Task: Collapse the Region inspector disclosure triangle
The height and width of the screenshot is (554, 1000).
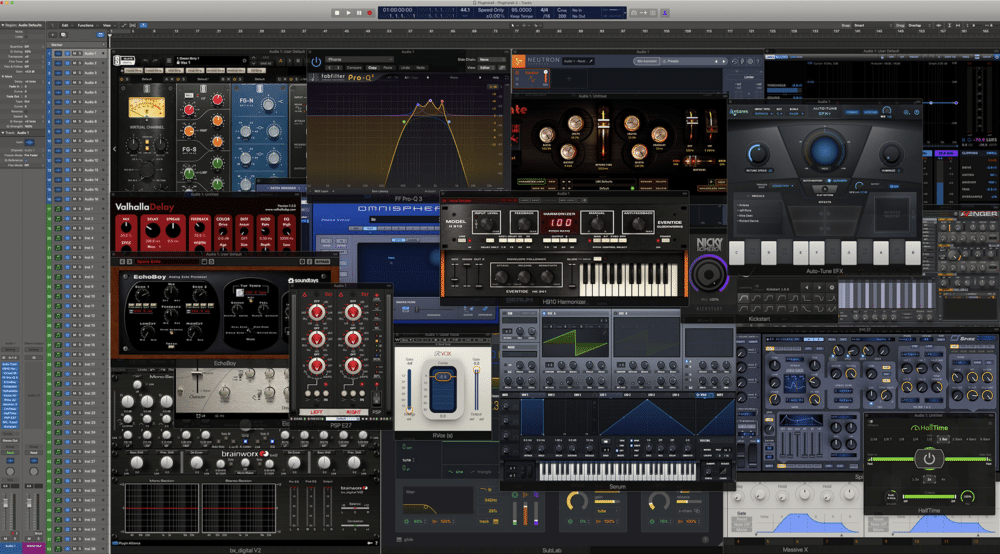Action: (3, 26)
